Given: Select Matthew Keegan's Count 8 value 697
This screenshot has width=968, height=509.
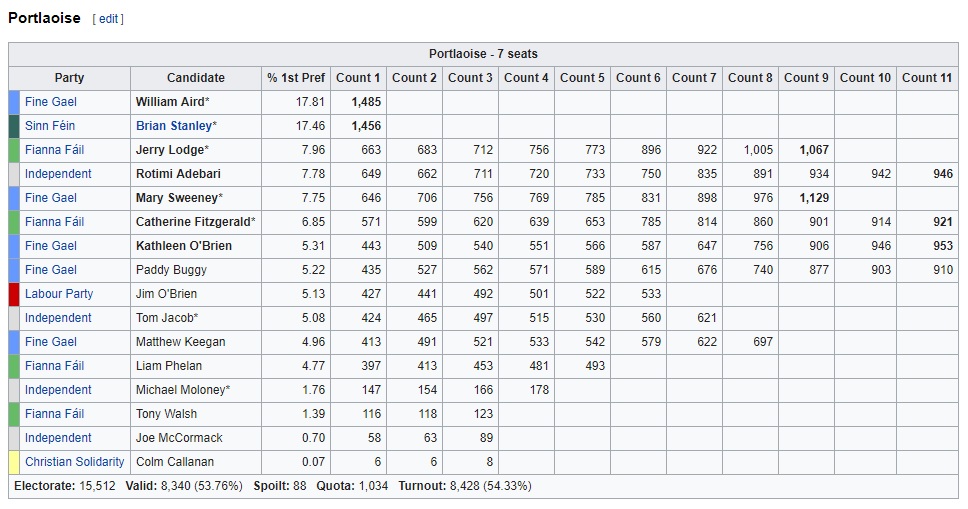Looking at the screenshot, I should (762, 342).
